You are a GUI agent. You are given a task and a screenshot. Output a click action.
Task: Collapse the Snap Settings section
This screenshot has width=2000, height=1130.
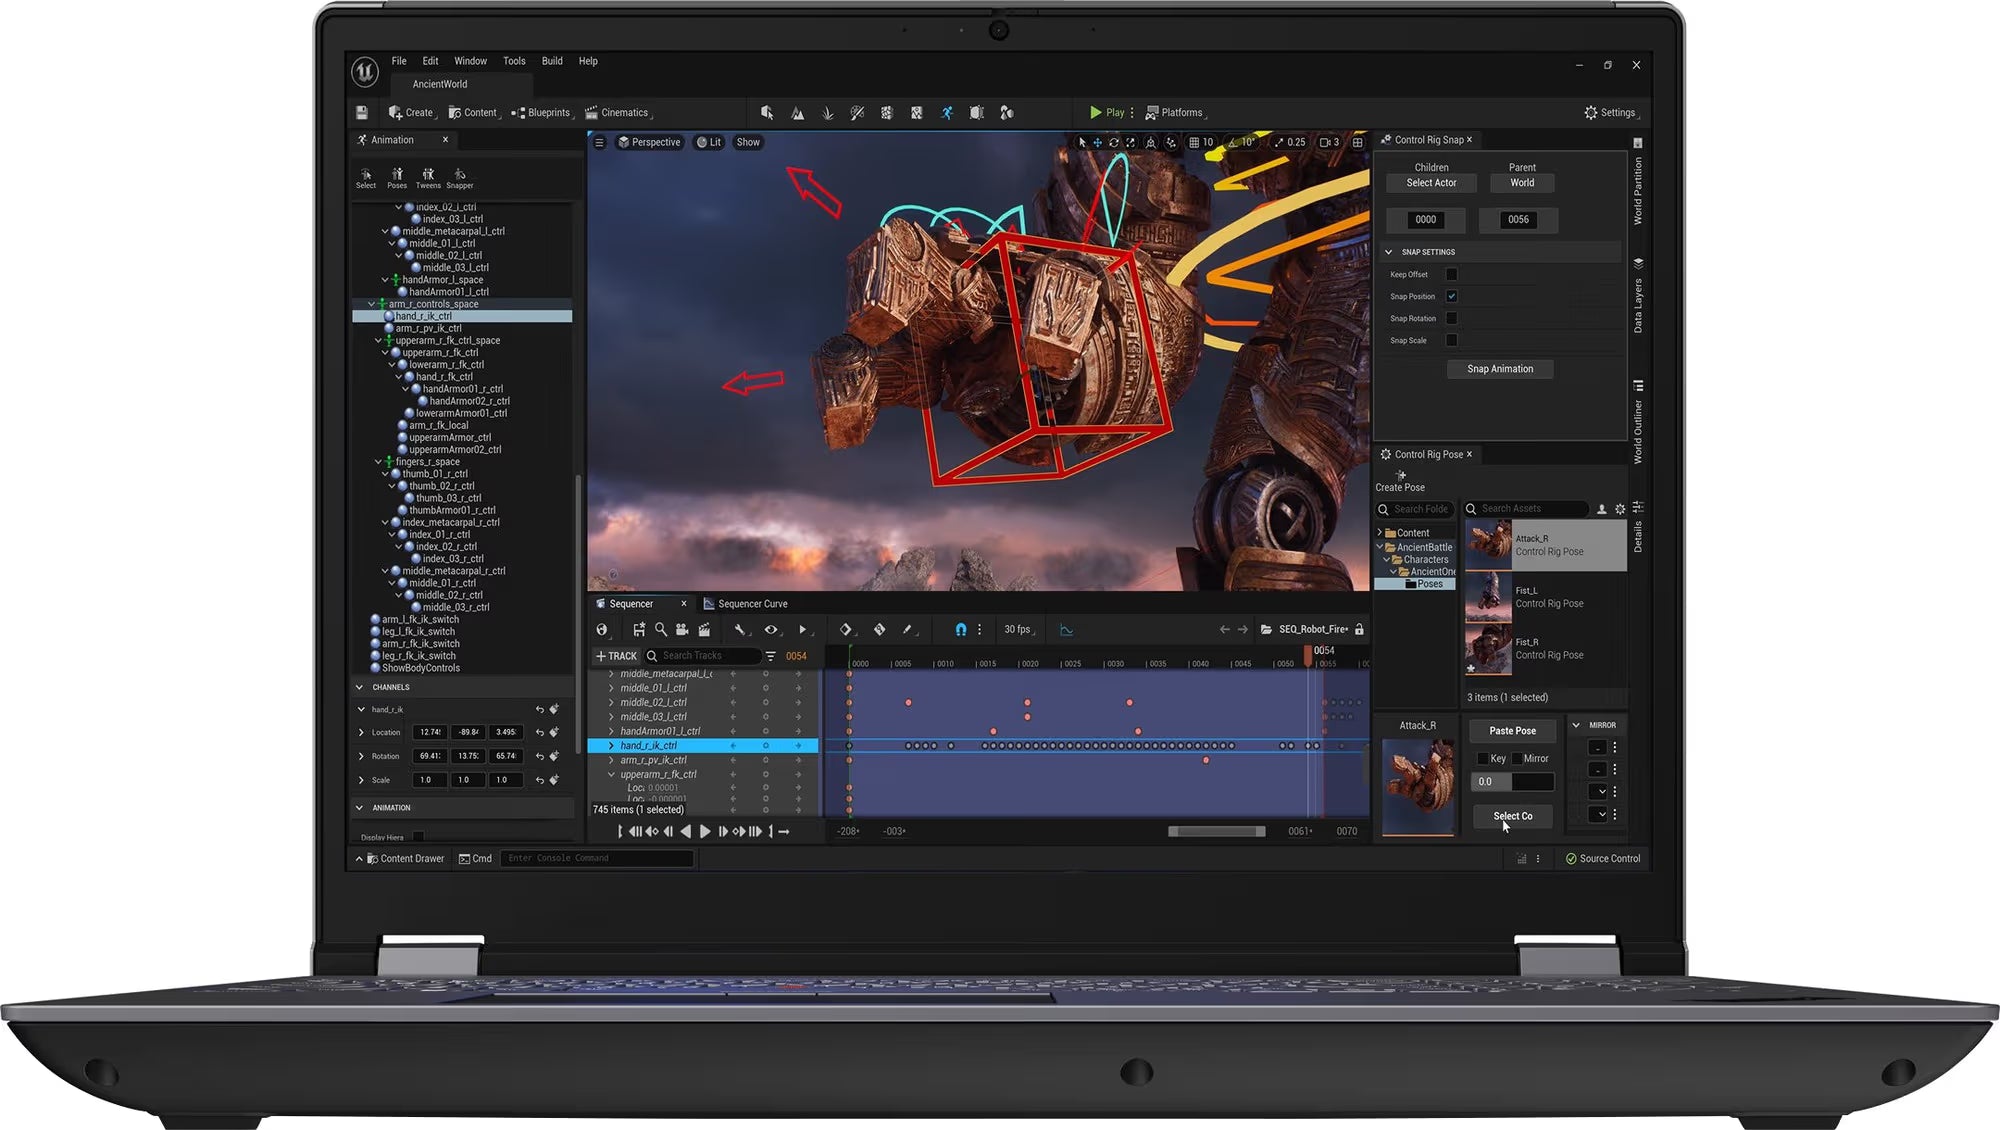1388,252
